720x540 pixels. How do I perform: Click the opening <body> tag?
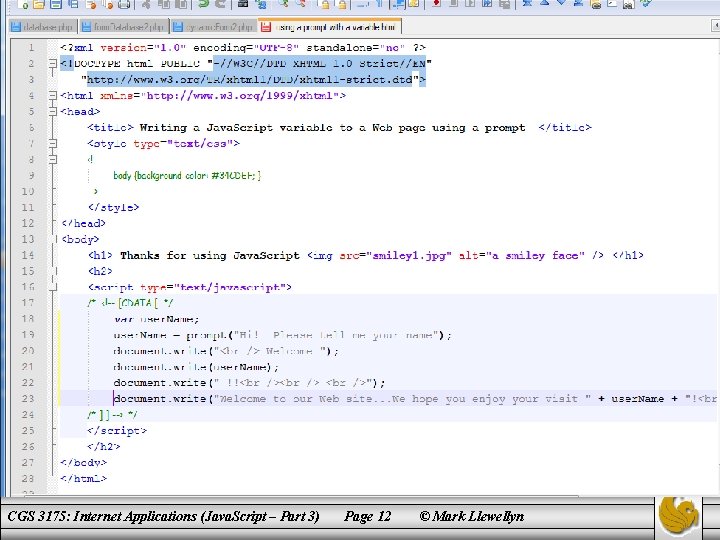coord(80,239)
